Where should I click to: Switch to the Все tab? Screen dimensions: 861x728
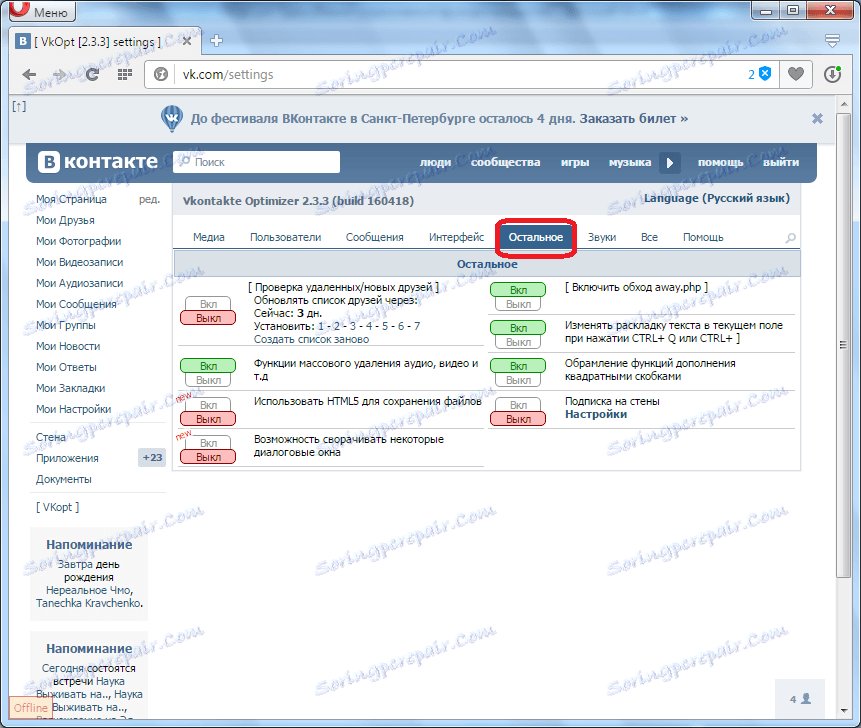point(649,237)
